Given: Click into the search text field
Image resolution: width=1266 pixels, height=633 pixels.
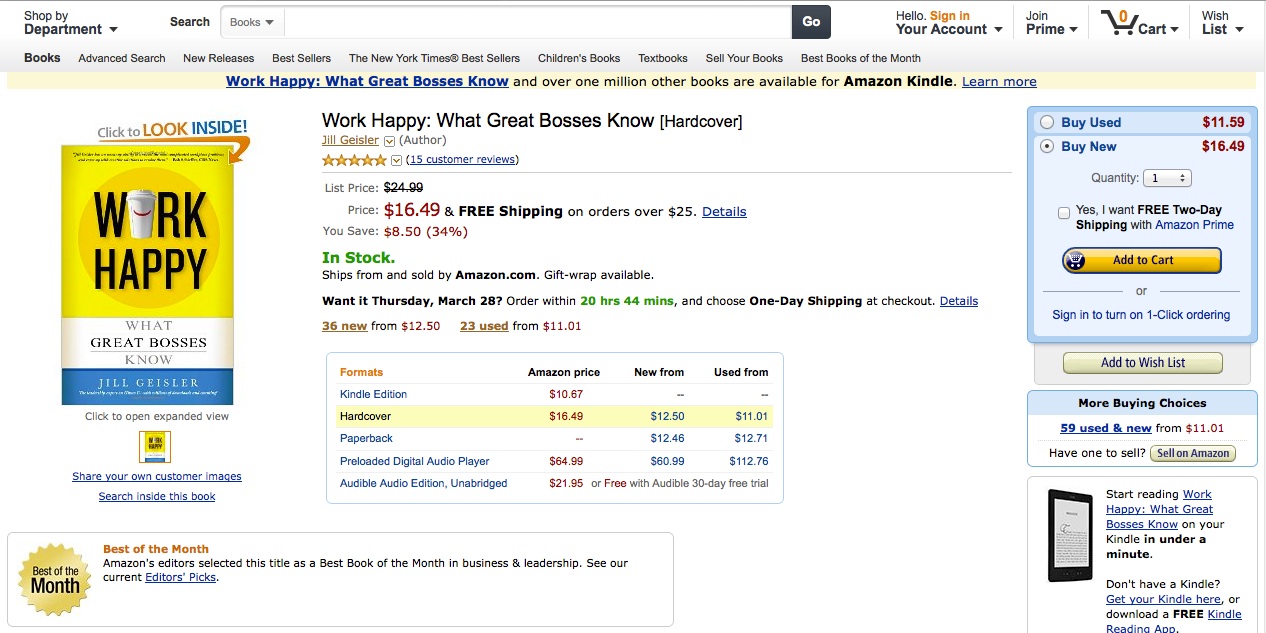Looking at the screenshot, I should pos(537,22).
